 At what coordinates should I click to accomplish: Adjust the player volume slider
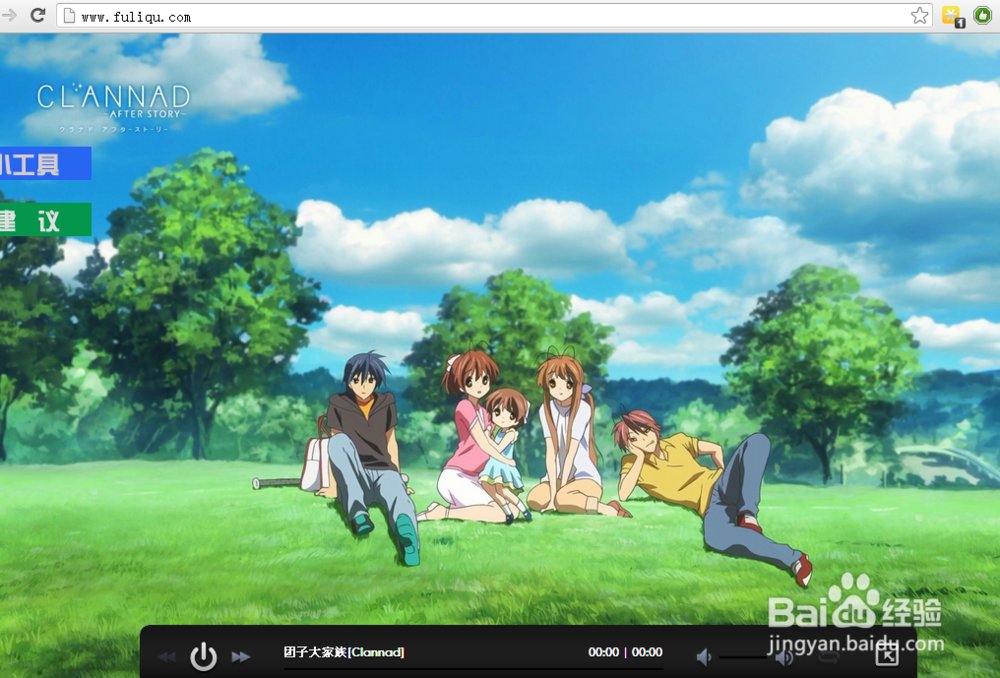point(744,657)
